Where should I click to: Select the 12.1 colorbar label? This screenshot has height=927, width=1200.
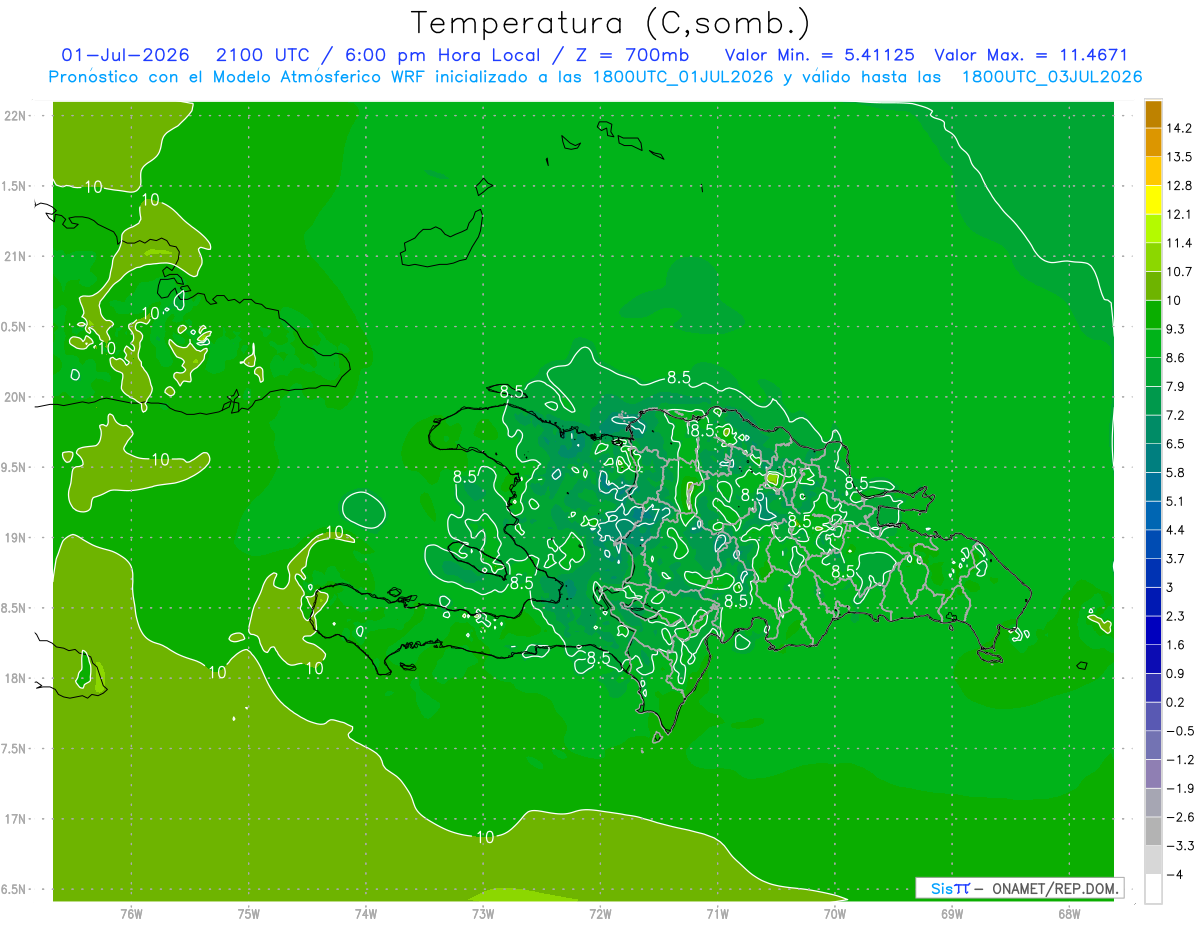point(1178,214)
